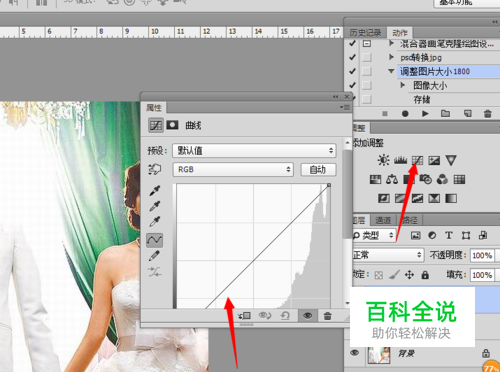The image size is (500, 372).
Task: Toggle dialog box for 调整图片大小1800 action
Action: pyautogui.click(x=367, y=71)
